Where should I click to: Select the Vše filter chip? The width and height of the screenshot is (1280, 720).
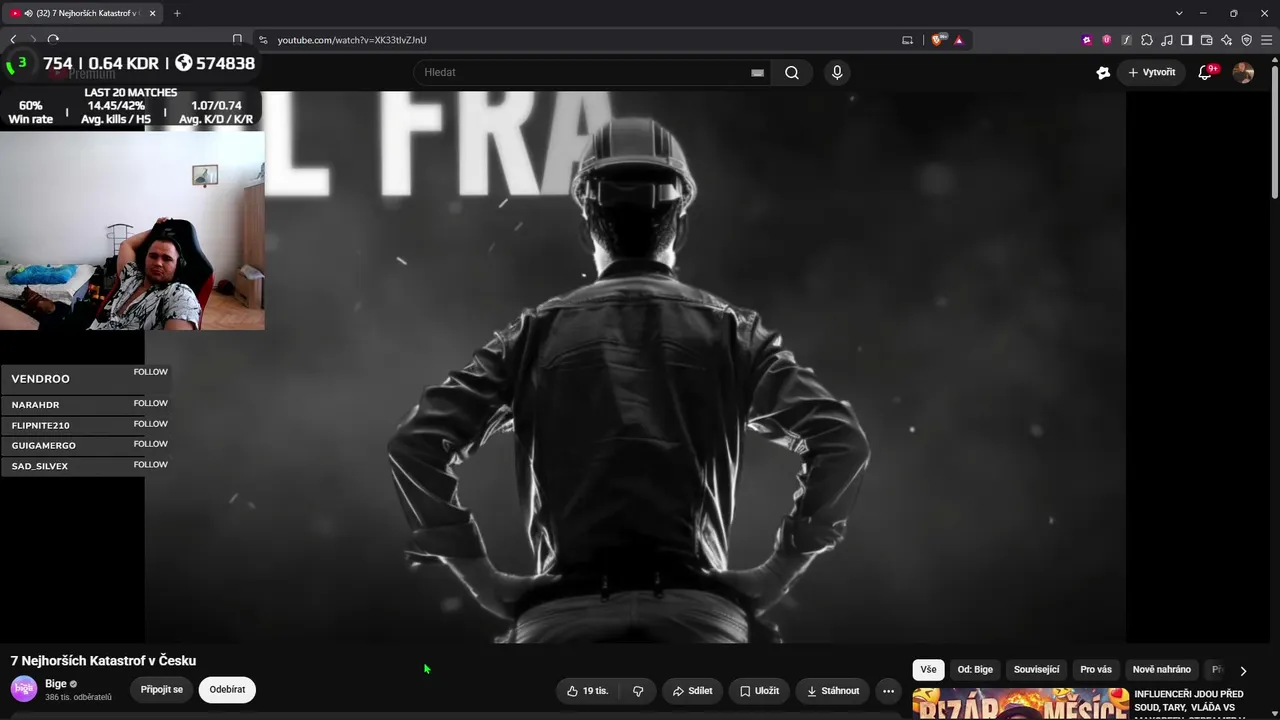pyautogui.click(x=928, y=670)
